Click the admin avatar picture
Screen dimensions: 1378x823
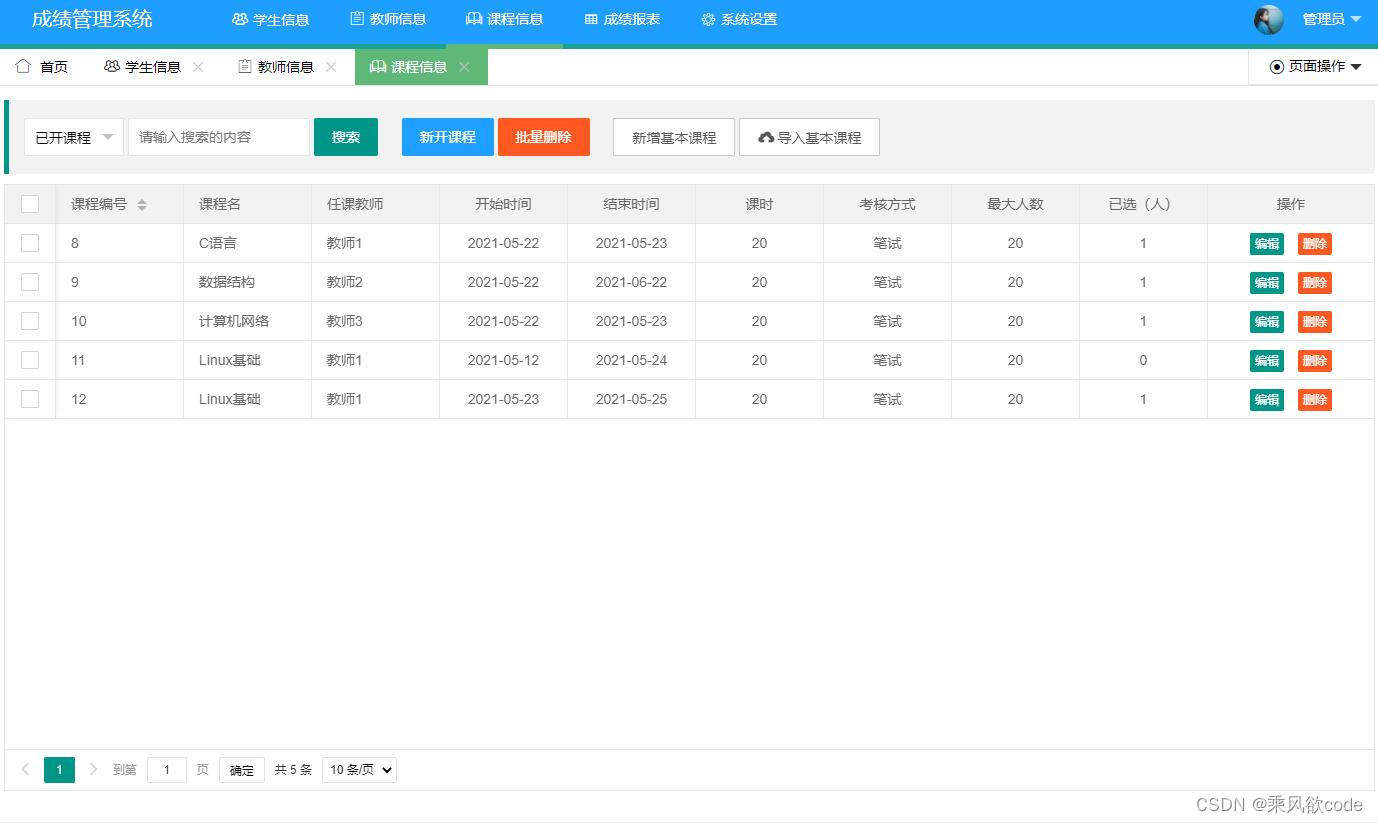point(1268,19)
